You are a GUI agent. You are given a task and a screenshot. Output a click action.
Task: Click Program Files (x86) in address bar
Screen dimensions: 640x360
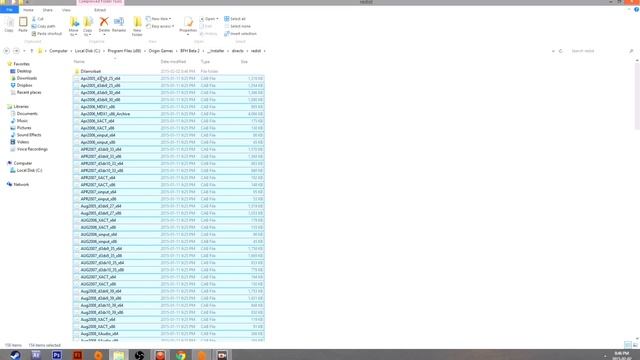pos(124,51)
